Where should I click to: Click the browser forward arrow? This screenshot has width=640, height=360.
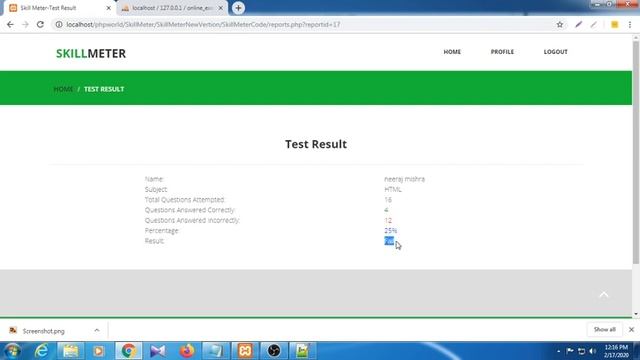pos(25,24)
